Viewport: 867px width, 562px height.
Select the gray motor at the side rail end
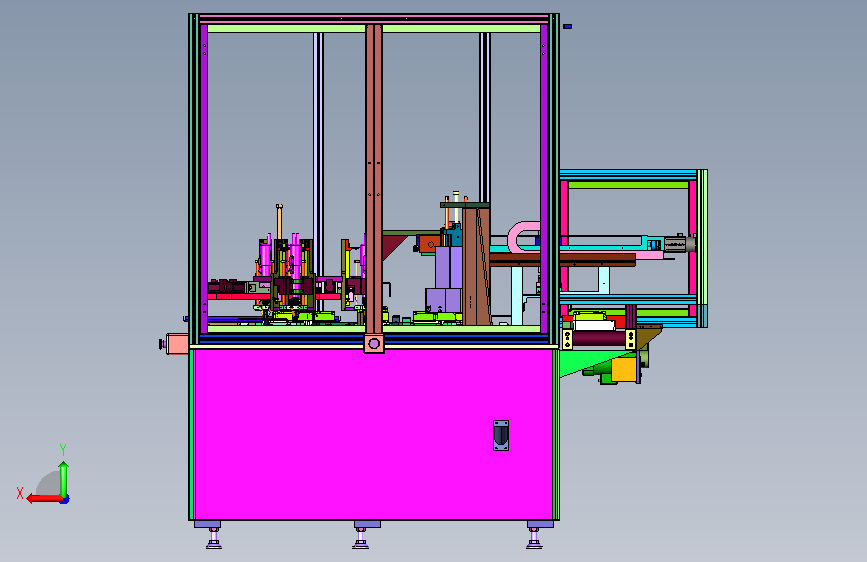[680, 244]
